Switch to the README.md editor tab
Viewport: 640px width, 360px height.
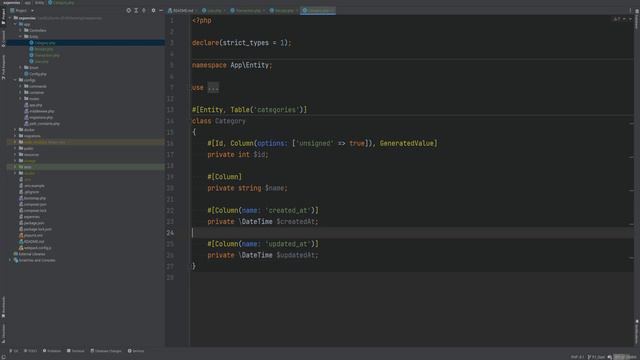(x=182, y=10)
